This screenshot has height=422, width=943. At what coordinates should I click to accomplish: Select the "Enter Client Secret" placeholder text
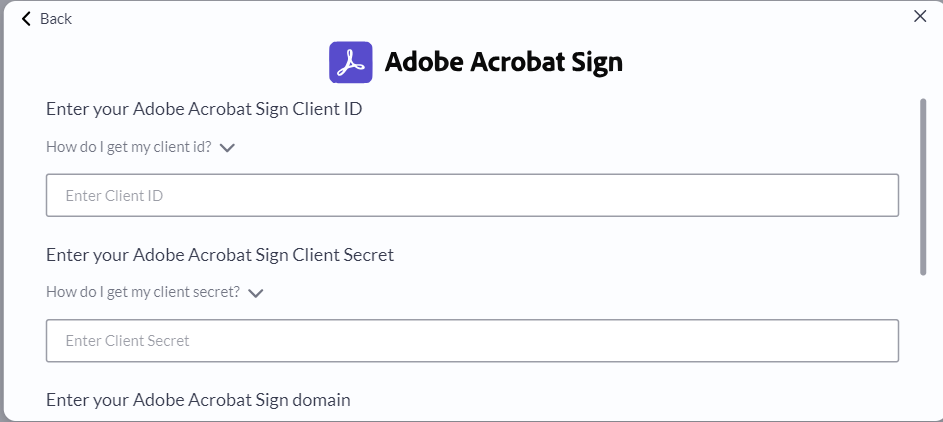tap(127, 341)
